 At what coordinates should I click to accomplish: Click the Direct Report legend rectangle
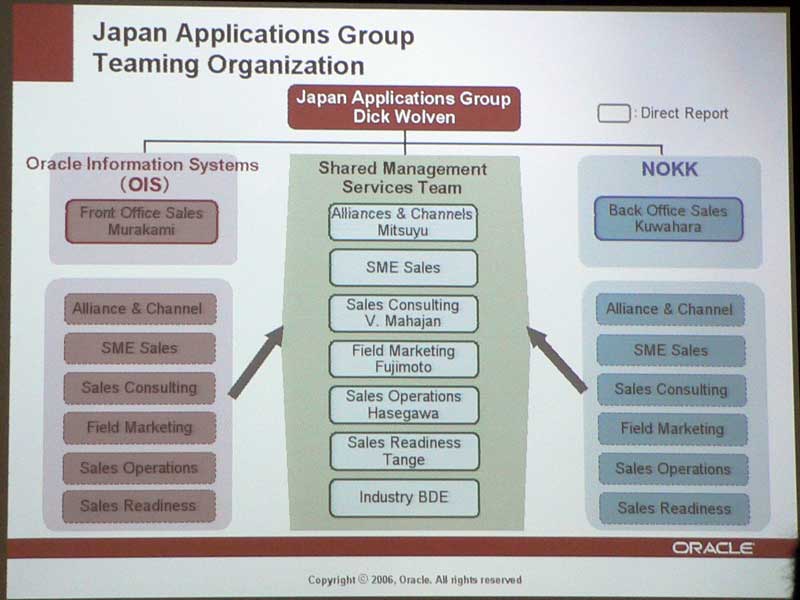point(614,113)
